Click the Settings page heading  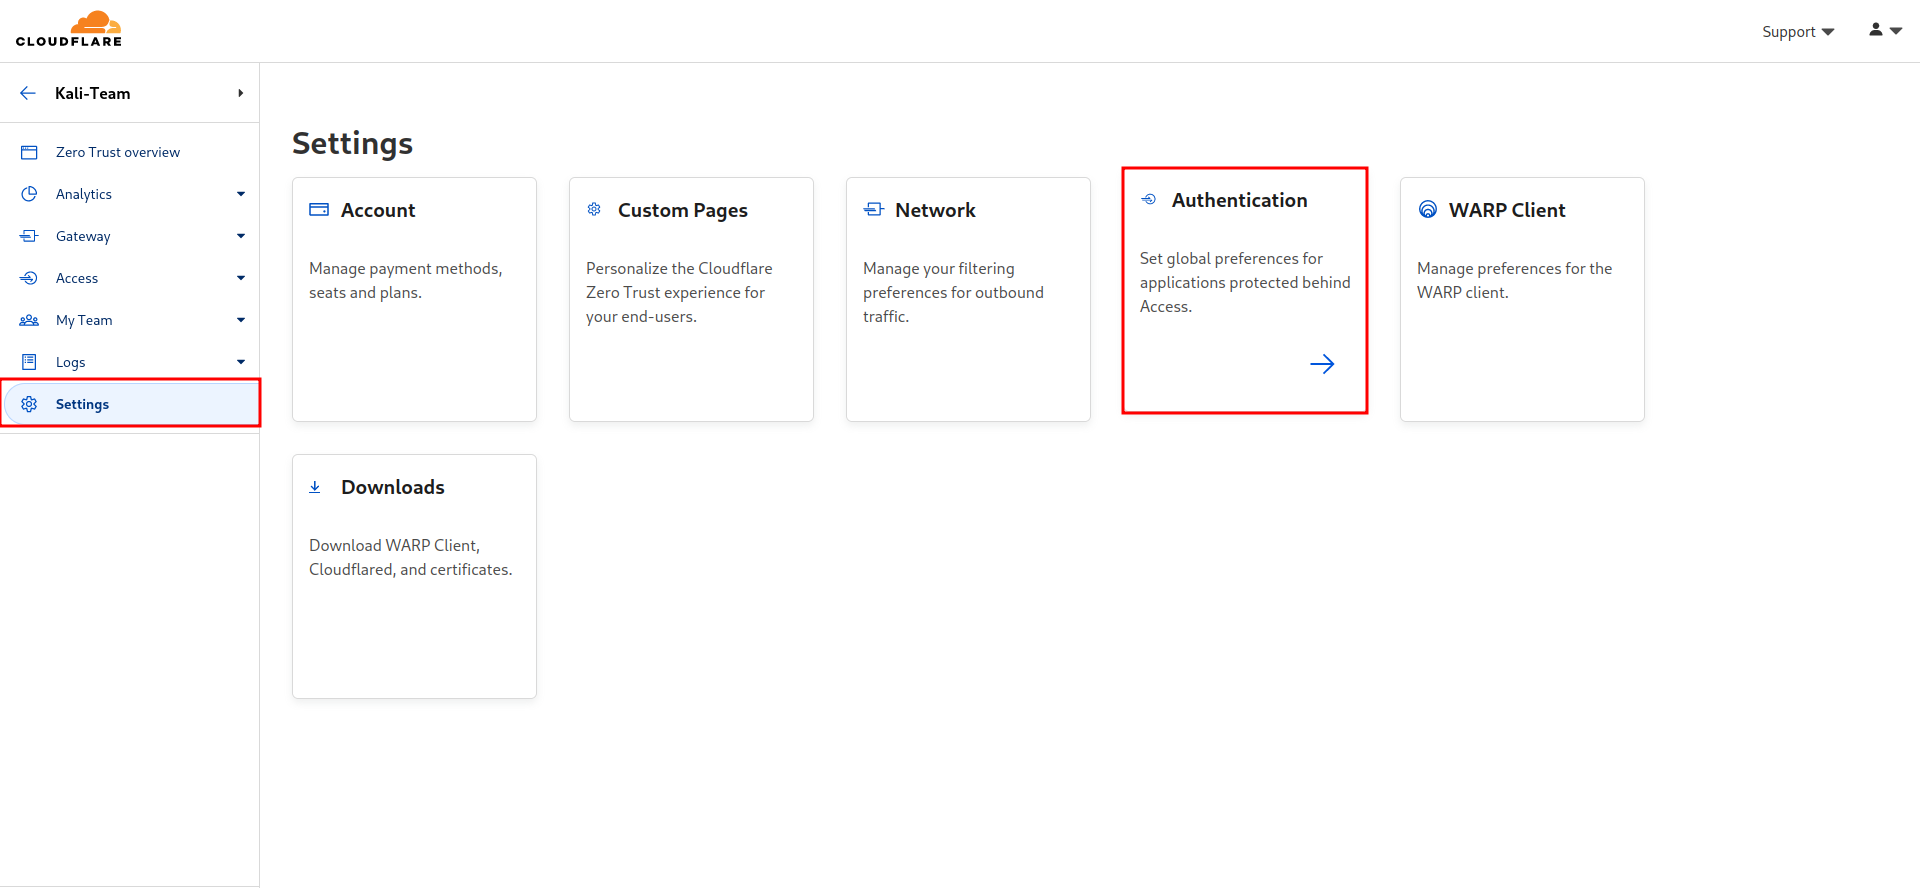tap(352, 144)
